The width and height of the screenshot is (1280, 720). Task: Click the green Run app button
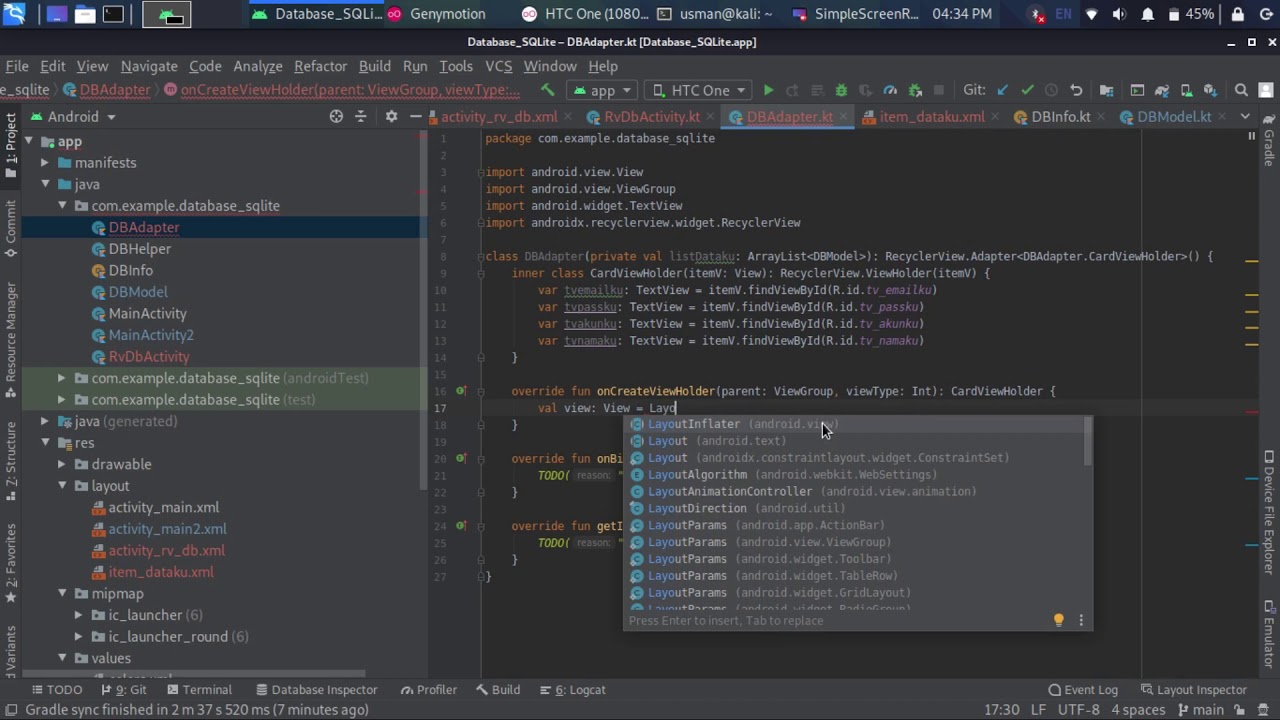point(768,90)
